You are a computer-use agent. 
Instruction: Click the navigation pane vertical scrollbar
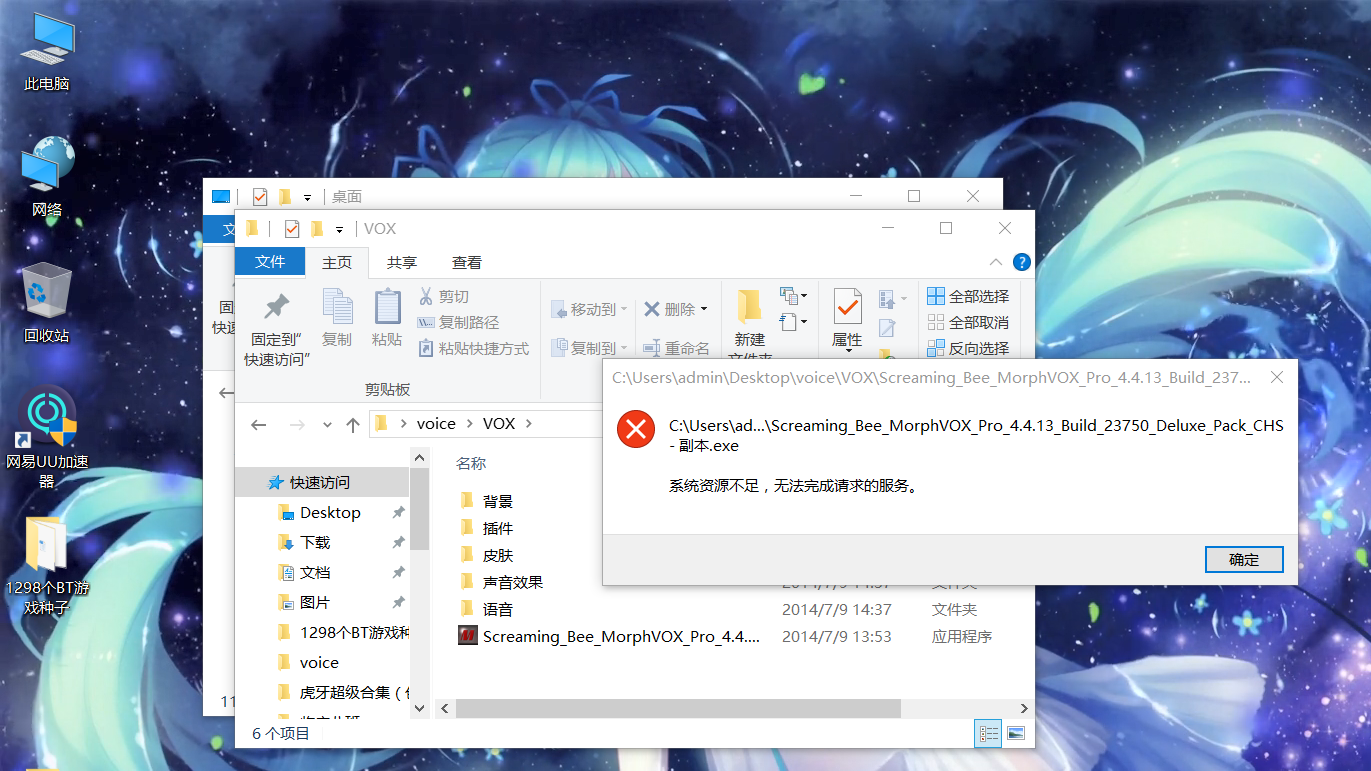coord(419,509)
